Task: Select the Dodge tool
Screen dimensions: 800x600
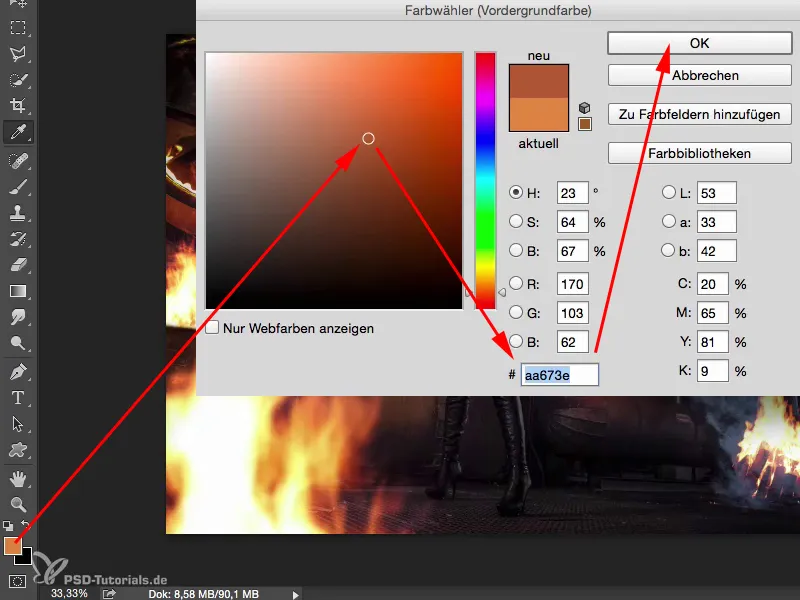Action: click(x=18, y=343)
